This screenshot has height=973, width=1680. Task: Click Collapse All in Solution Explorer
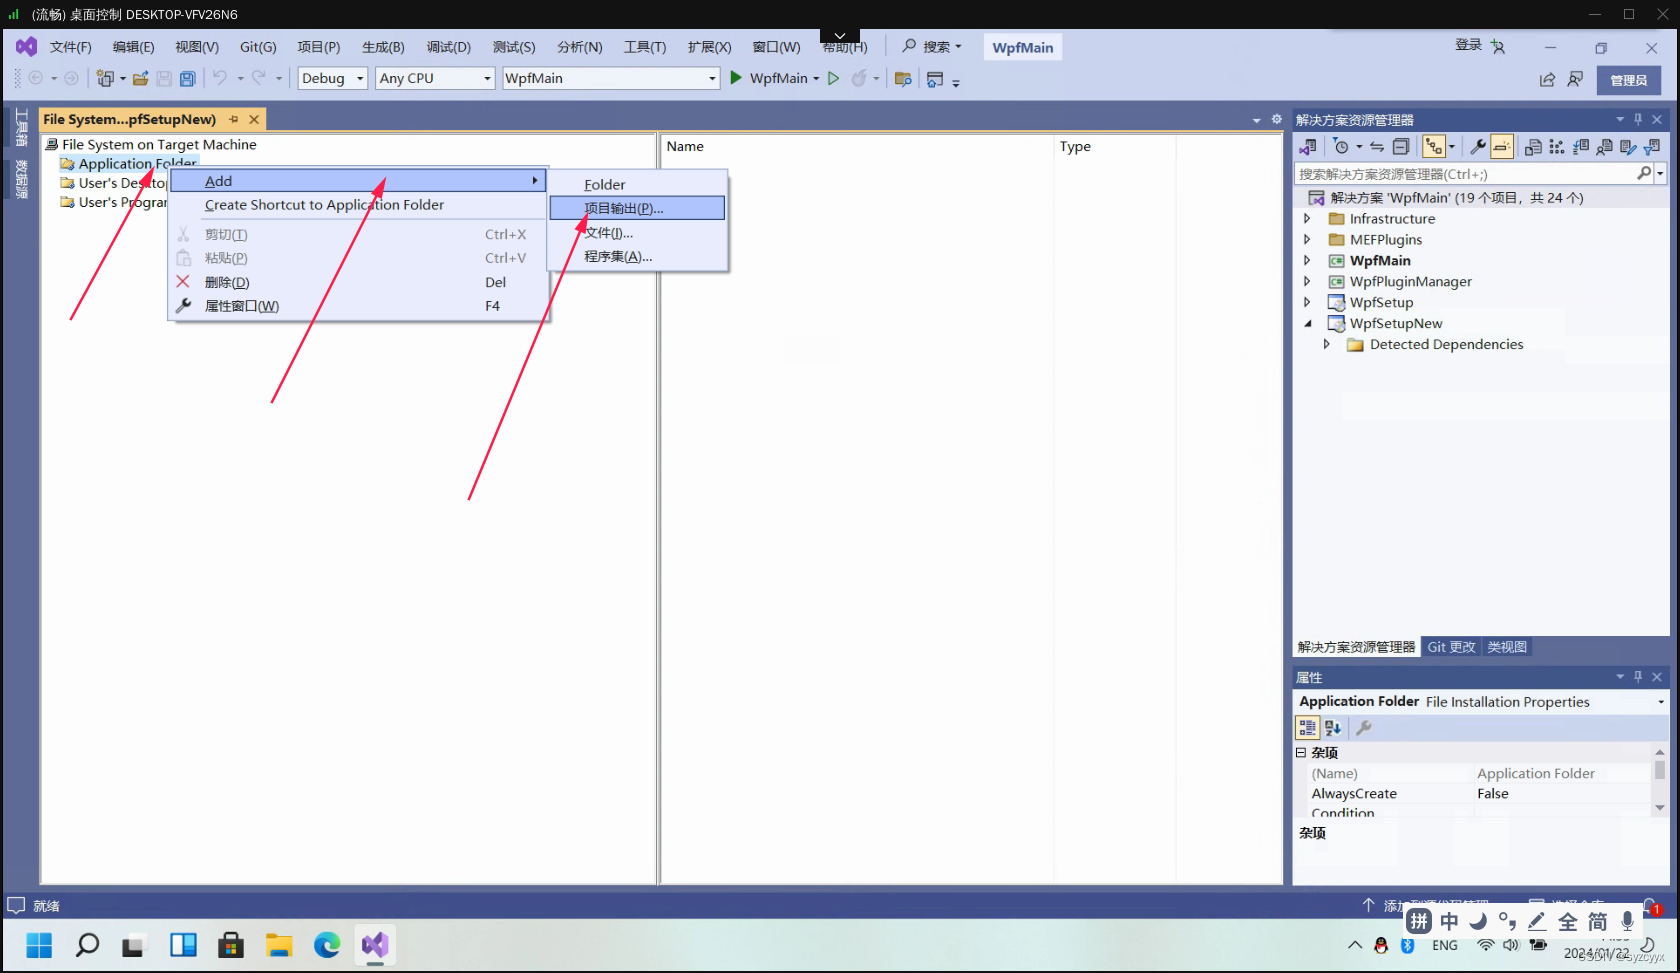[1401, 147]
